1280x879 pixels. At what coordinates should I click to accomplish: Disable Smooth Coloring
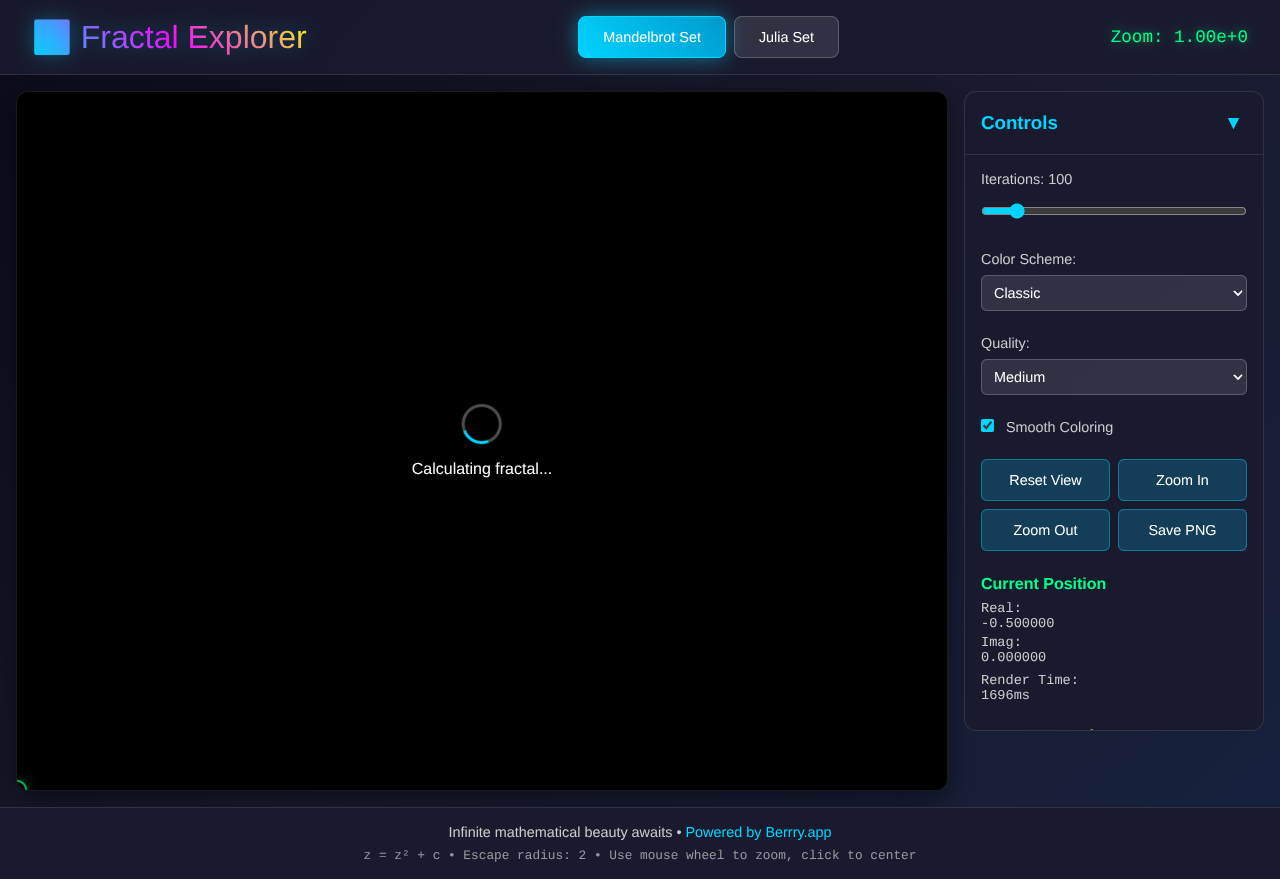click(x=988, y=425)
